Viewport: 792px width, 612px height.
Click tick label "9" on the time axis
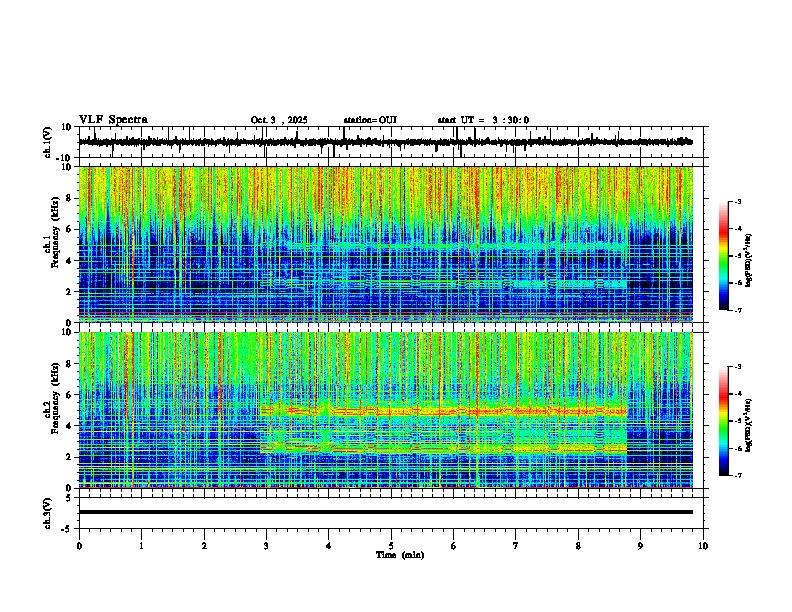tap(640, 546)
